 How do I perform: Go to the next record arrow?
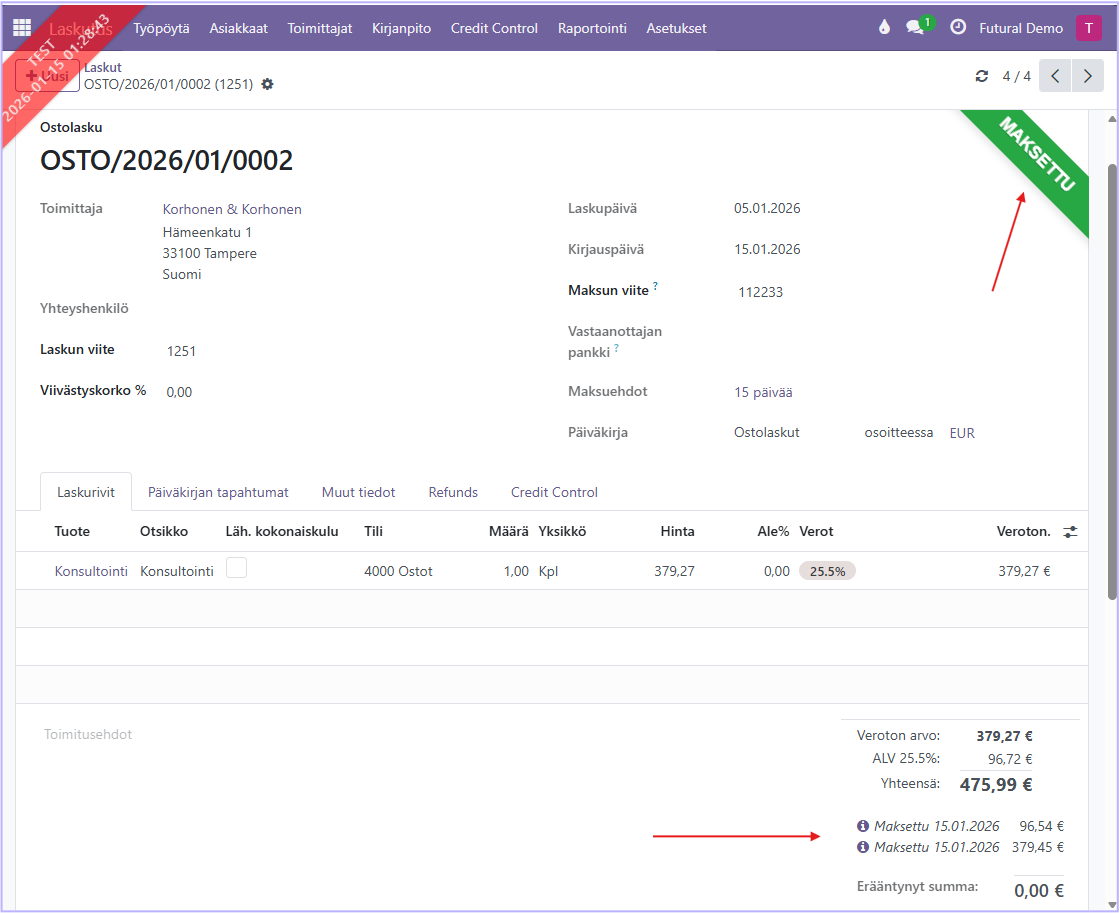tap(1088, 76)
